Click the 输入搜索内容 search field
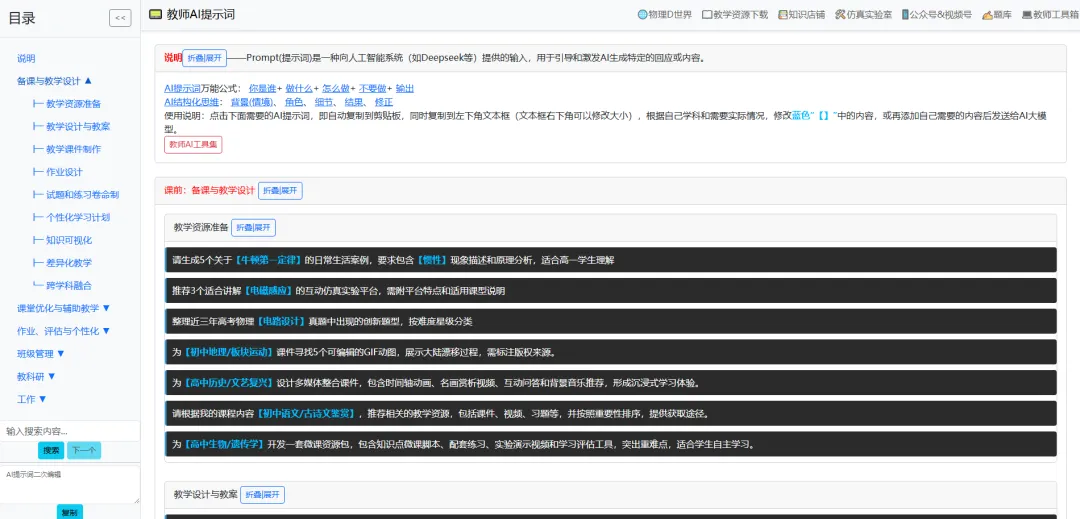This screenshot has width=1080, height=519. point(70,431)
